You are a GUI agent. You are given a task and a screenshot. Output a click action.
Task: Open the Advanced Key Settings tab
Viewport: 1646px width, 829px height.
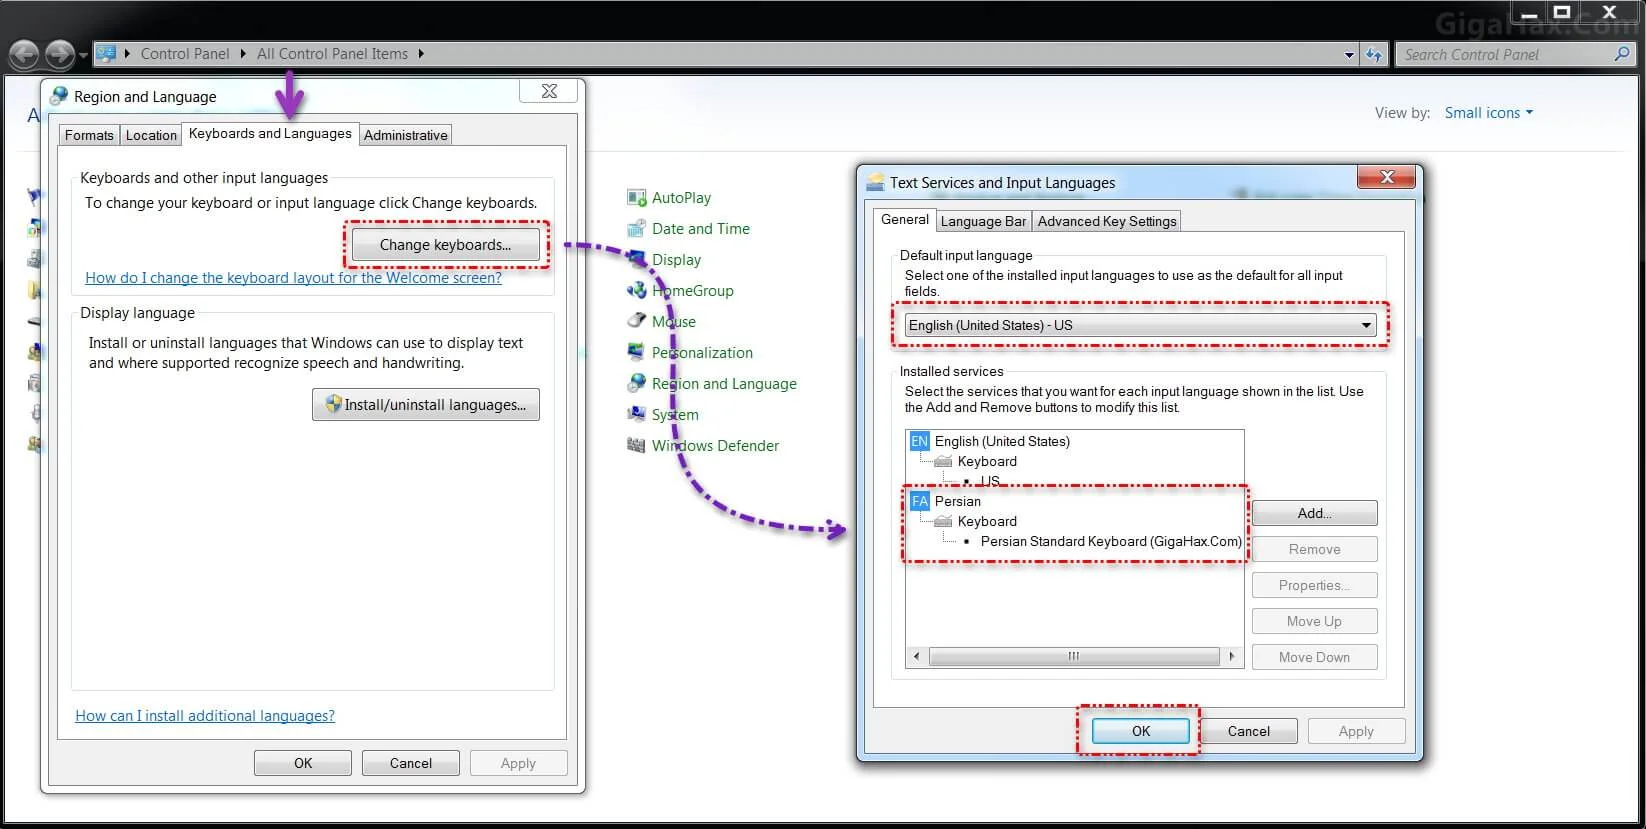point(1107,221)
